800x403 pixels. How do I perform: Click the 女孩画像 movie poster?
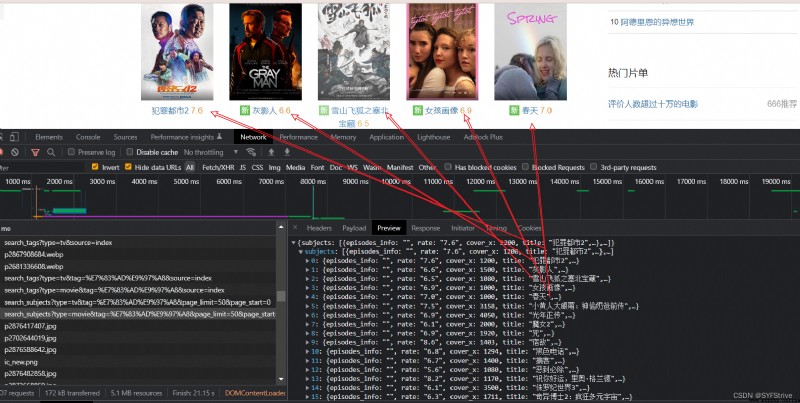(x=442, y=52)
